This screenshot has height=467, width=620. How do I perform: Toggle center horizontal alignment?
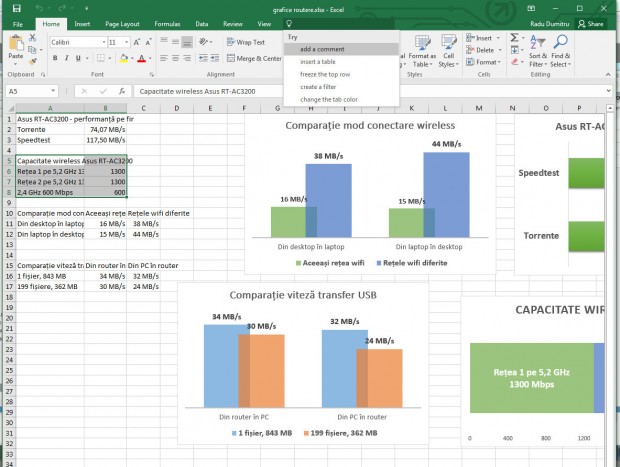point(176,58)
